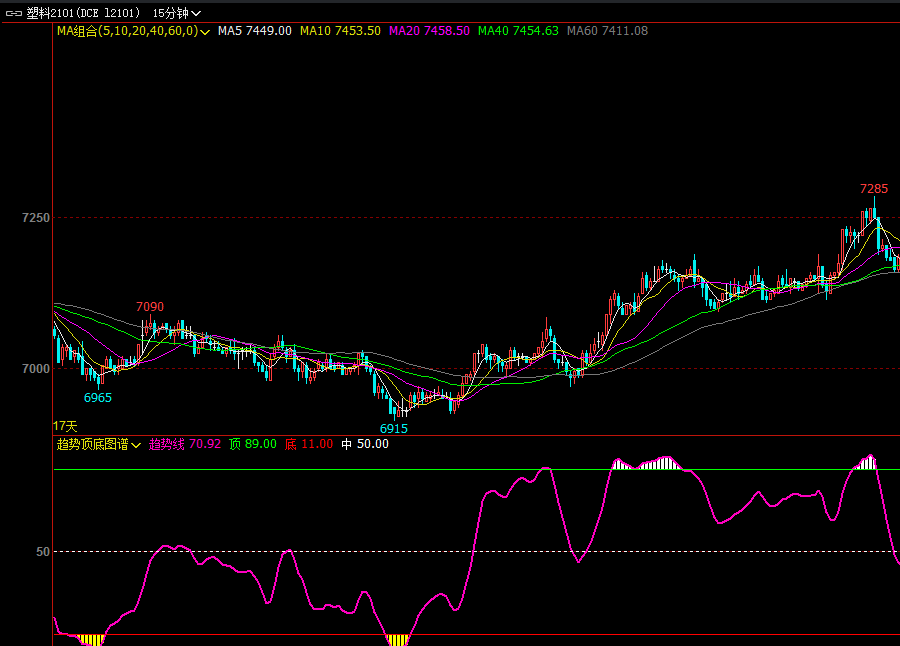Click the 7285 high price label

(x=874, y=189)
